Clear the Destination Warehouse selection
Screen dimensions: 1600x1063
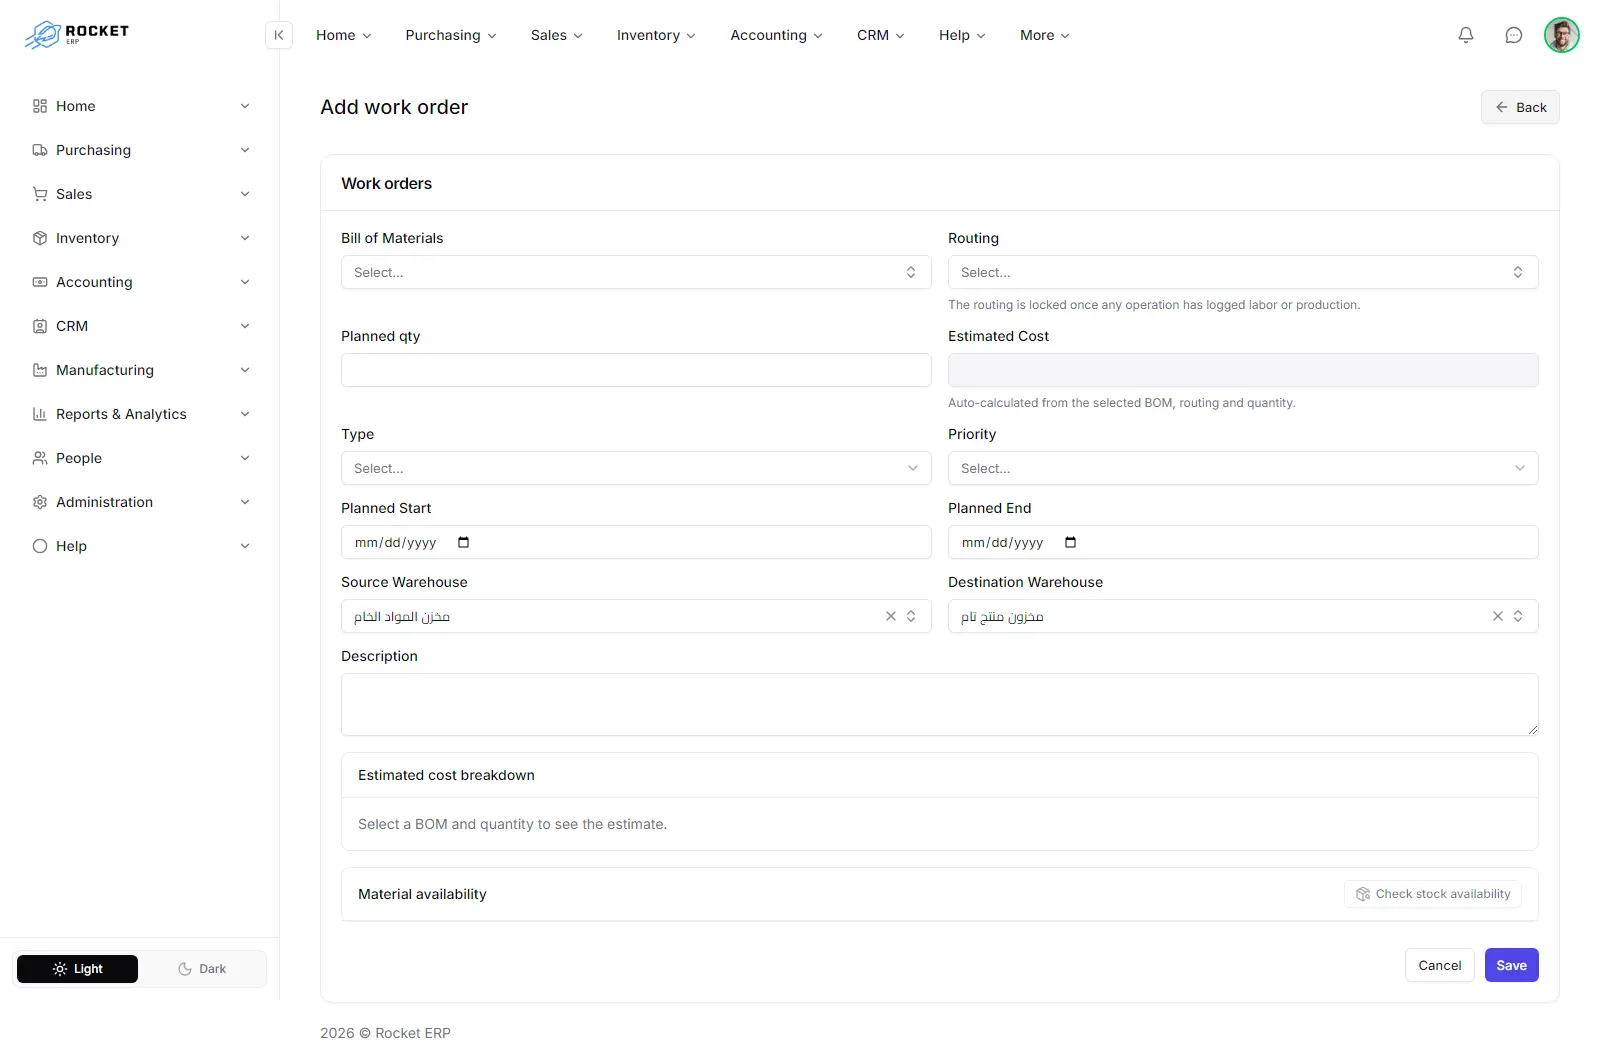[1498, 616]
